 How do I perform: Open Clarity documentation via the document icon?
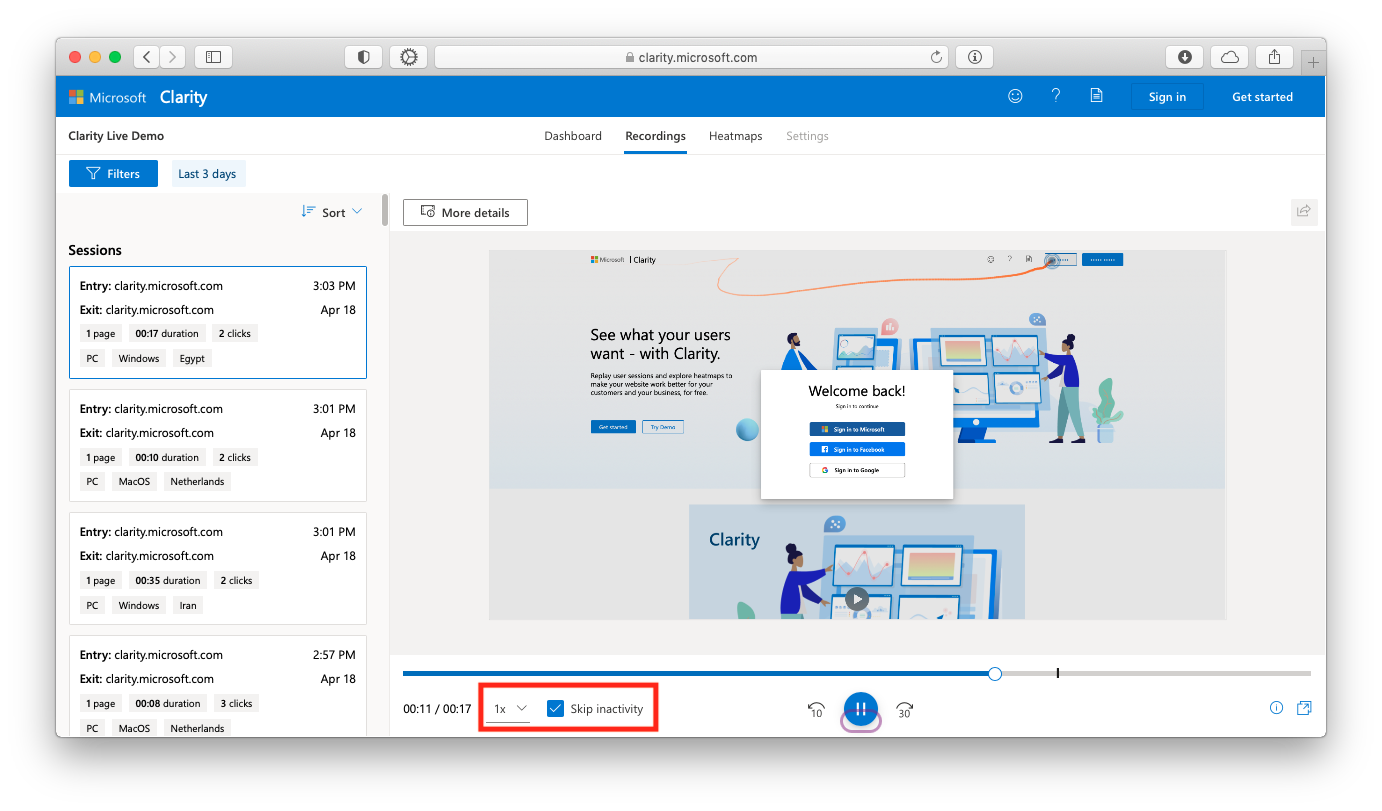1095,95
